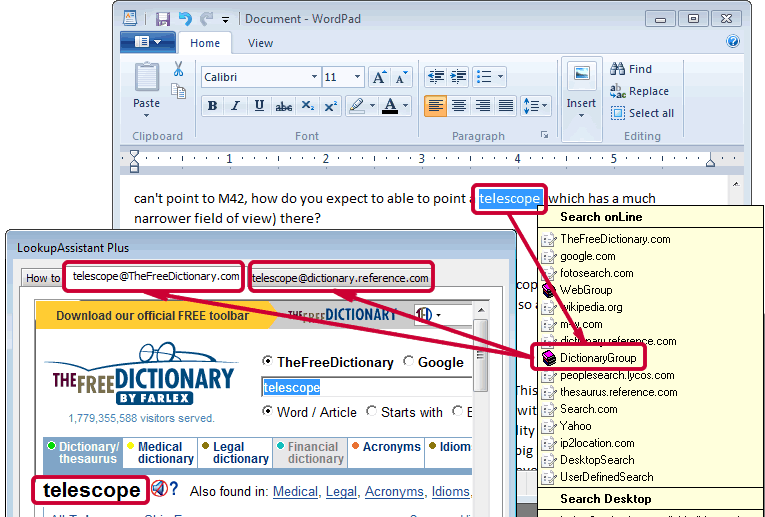Click the text highlight color pen

pyautogui.click(x=357, y=105)
